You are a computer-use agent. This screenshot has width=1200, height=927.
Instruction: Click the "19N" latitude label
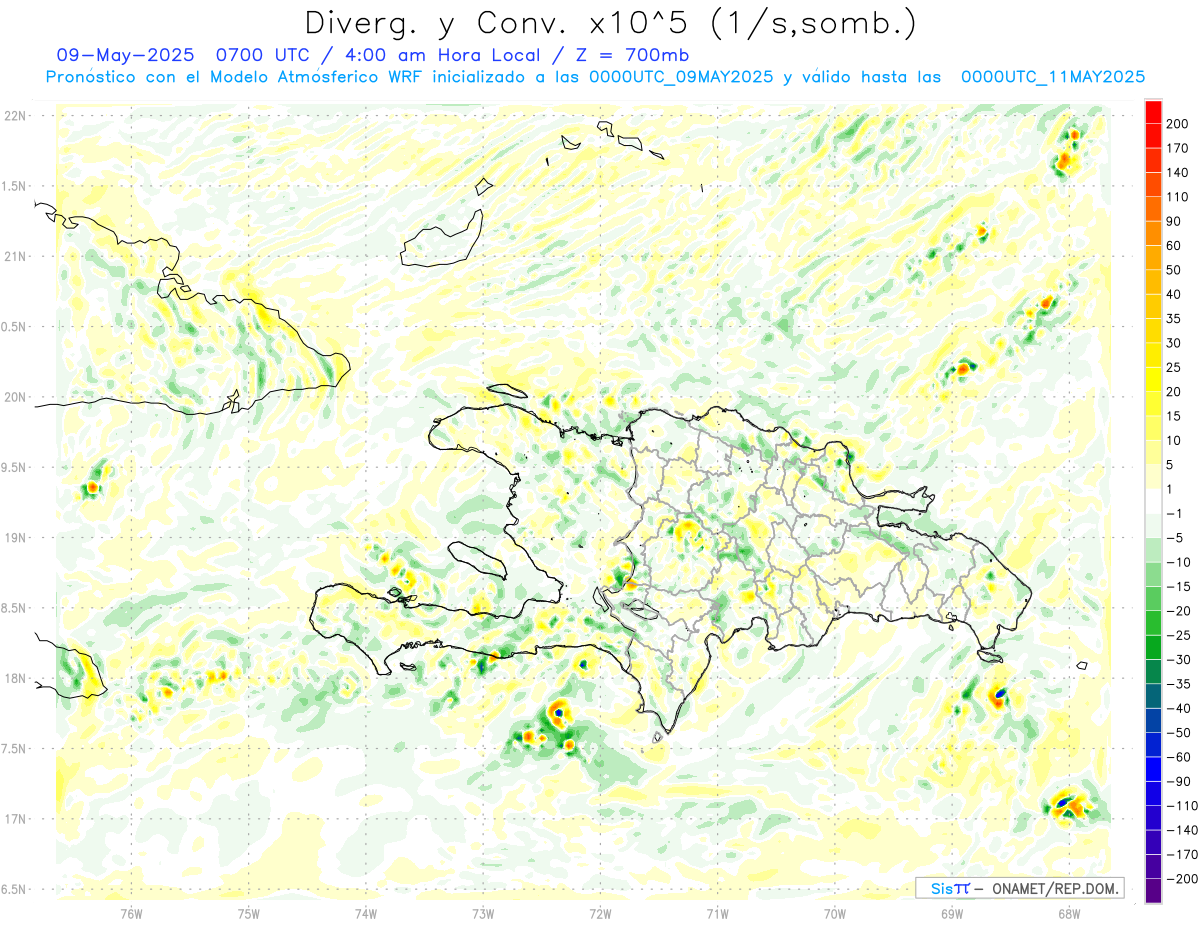point(16,538)
